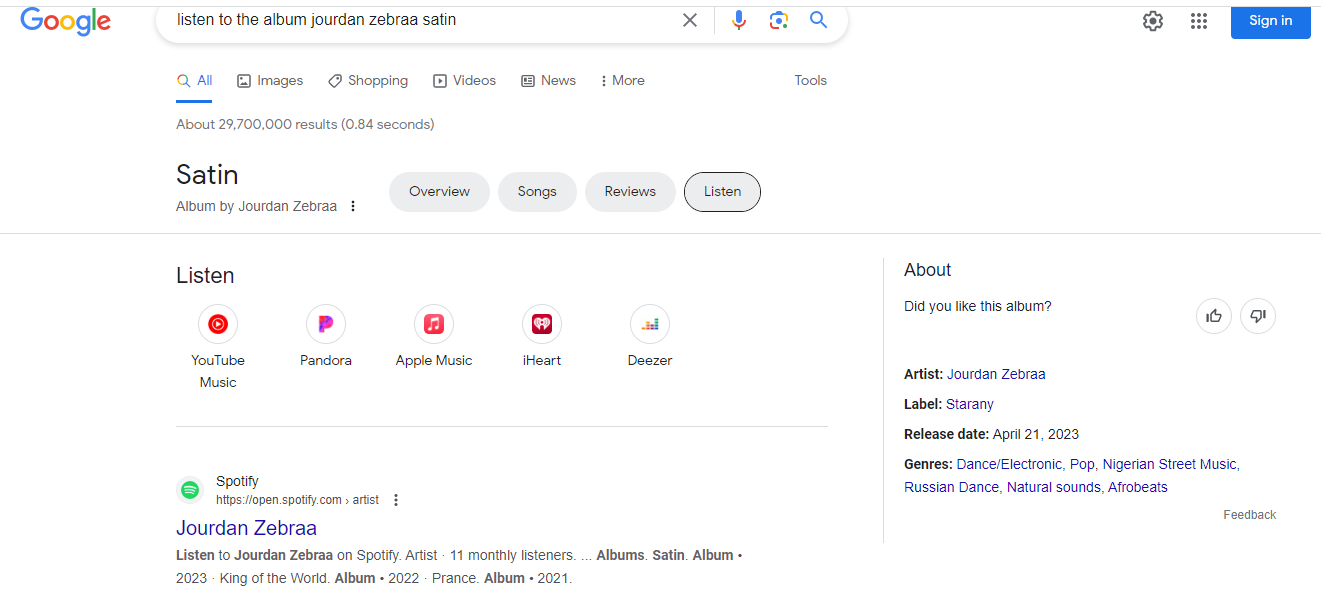Like this album with thumbs up
Image resolution: width=1321 pixels, height=591 pixels.
[1214, 316]
